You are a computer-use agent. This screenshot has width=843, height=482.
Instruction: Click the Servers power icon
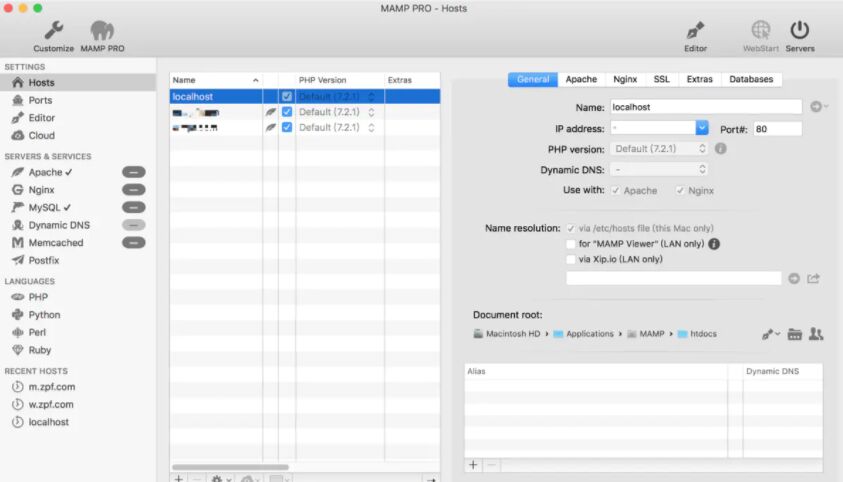pyautogui.click(x=799, y=31)
